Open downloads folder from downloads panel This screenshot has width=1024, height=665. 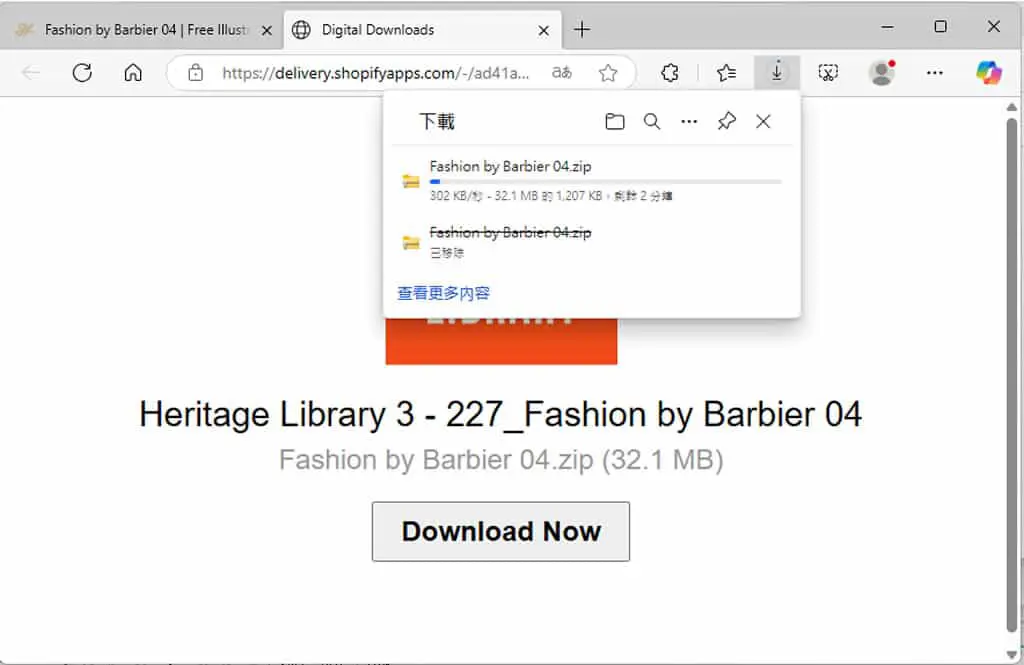pos(615,122)
